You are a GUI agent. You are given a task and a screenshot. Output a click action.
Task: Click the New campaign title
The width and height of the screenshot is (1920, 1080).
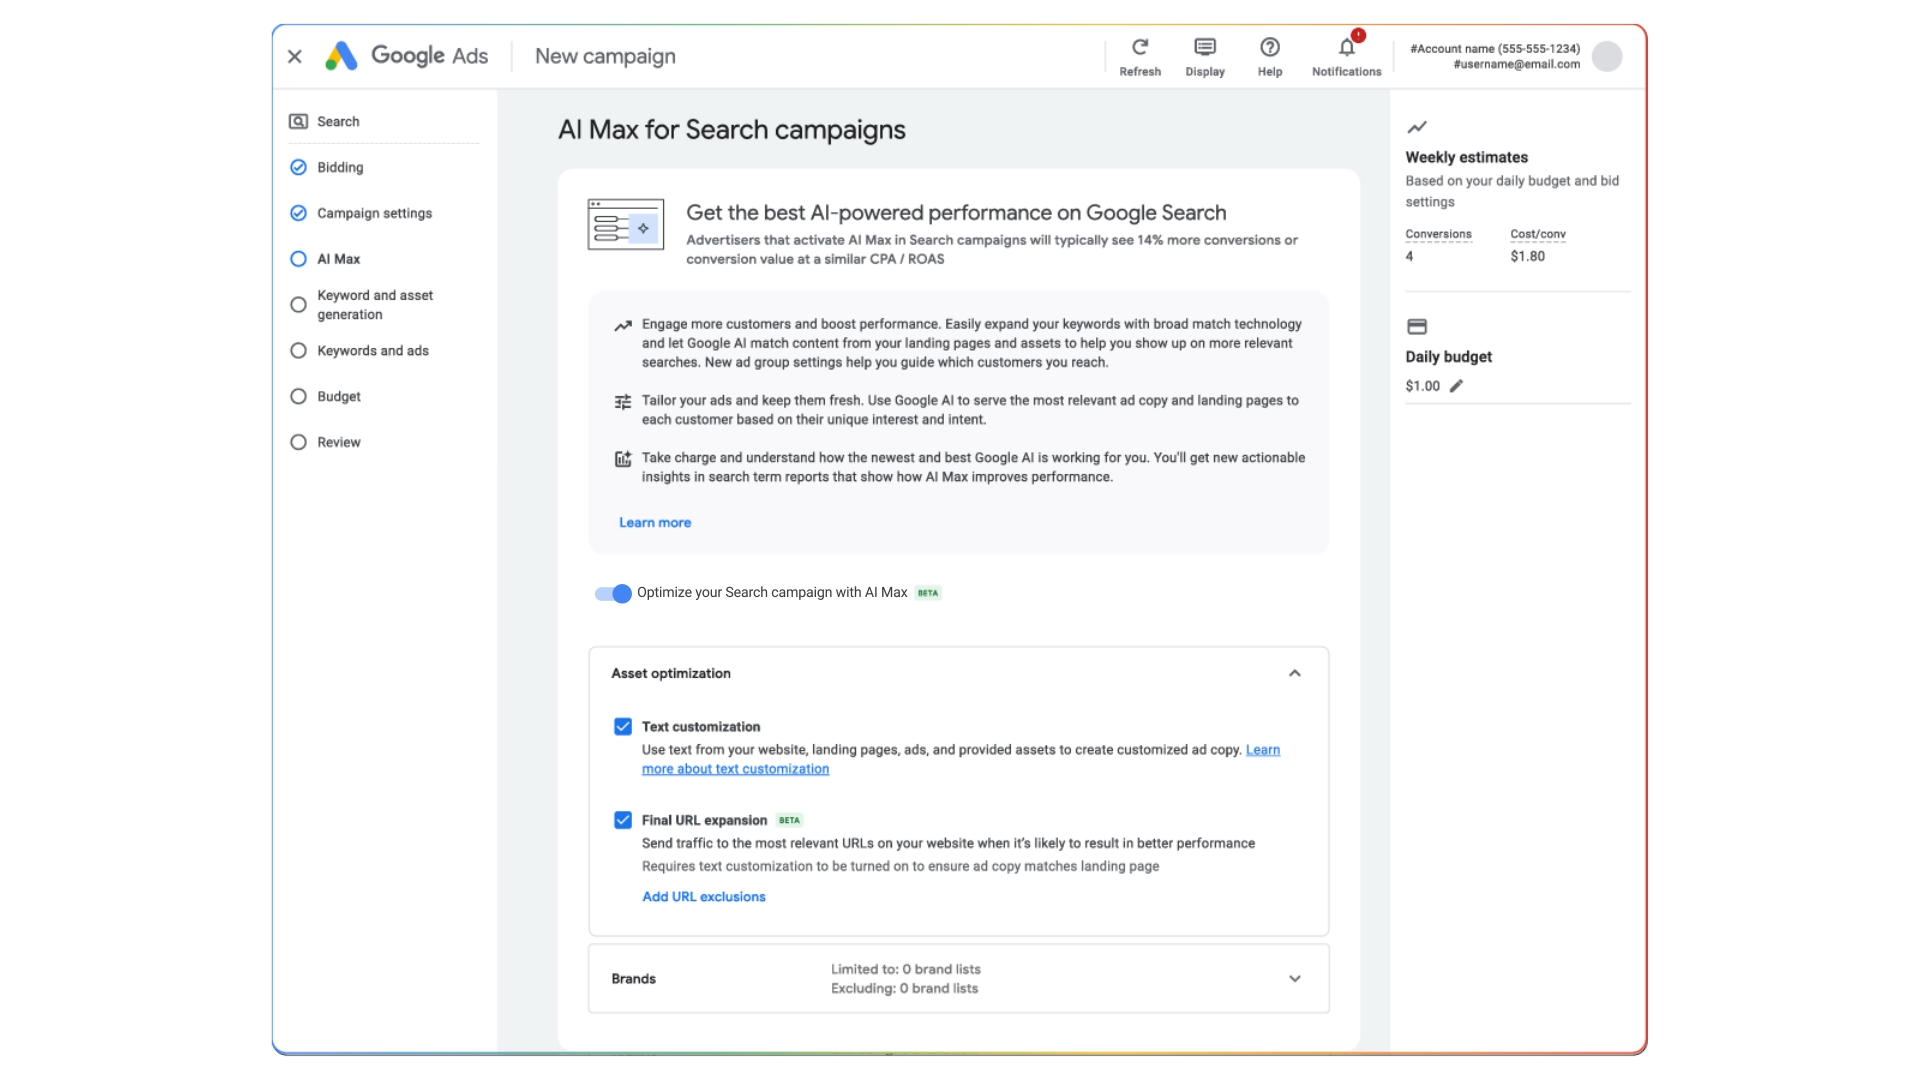pos(606,56)
